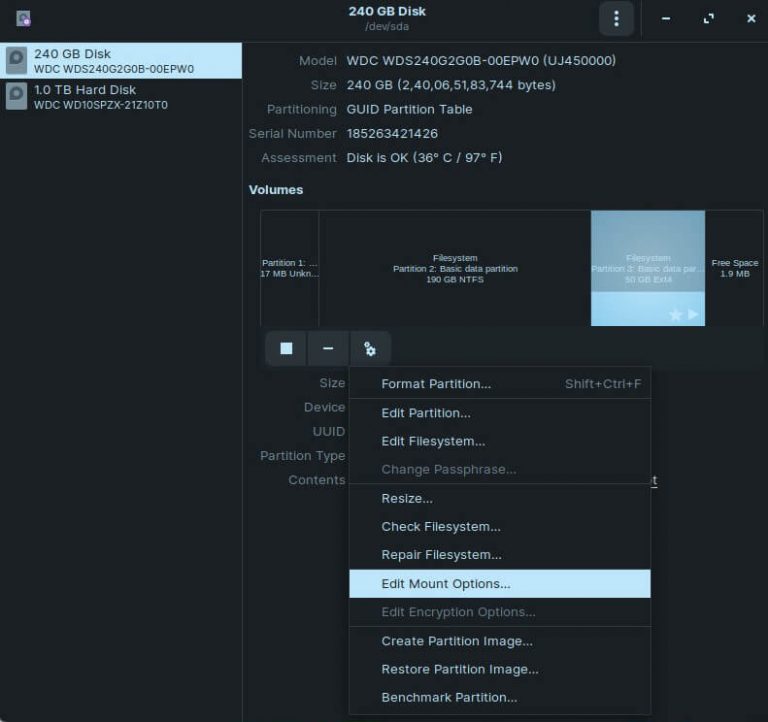Choose Resize from the partition menu
768x722 pixels.
click(407, 498)
